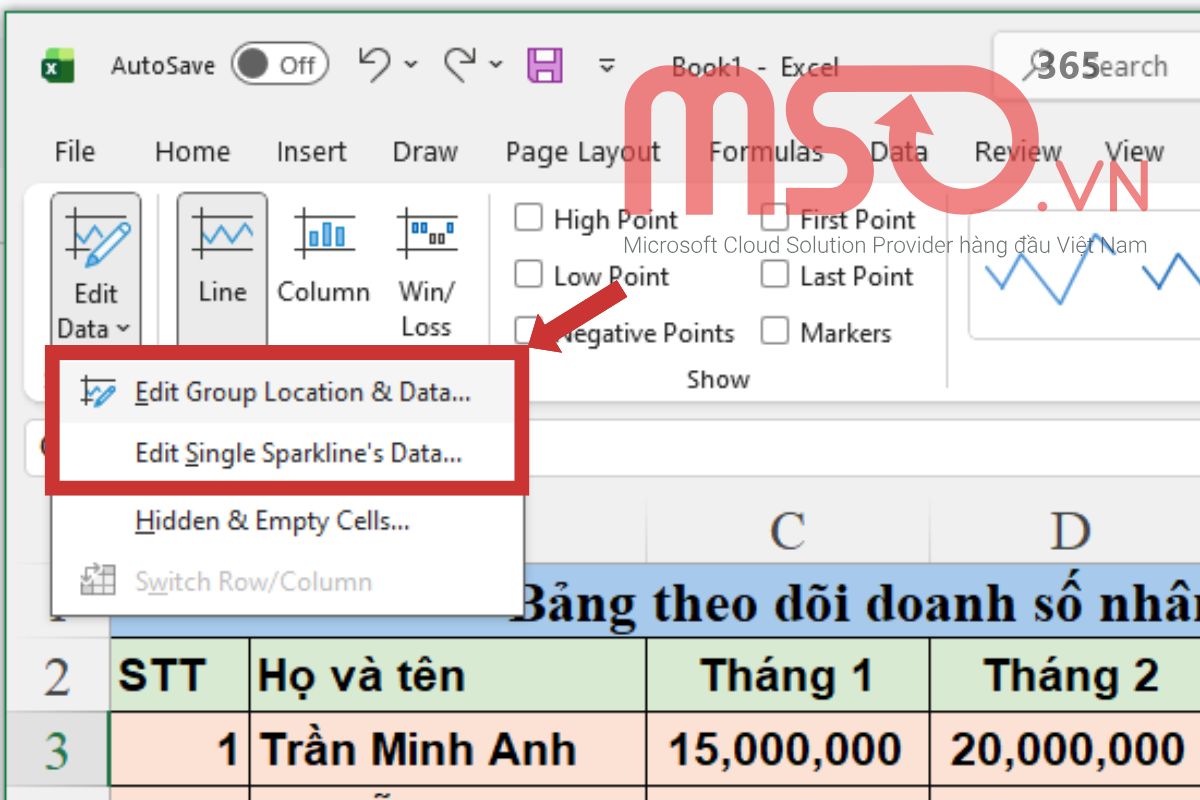Screen dimensions: 1200x800
Task: Save the workbook with the floppy icon
Action: click(545, 66)
